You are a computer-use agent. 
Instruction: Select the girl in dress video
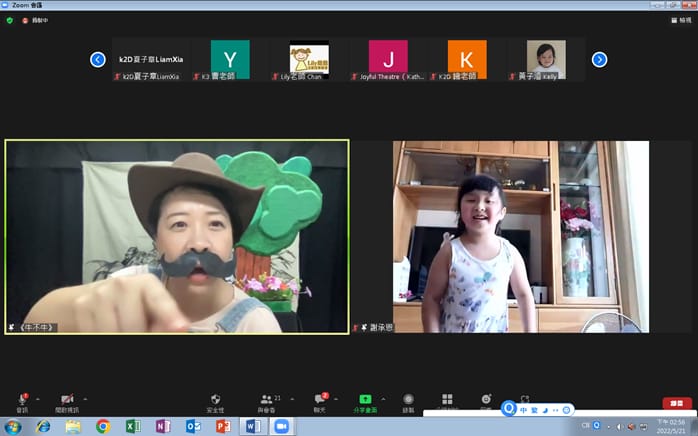[x=521, y=236]
